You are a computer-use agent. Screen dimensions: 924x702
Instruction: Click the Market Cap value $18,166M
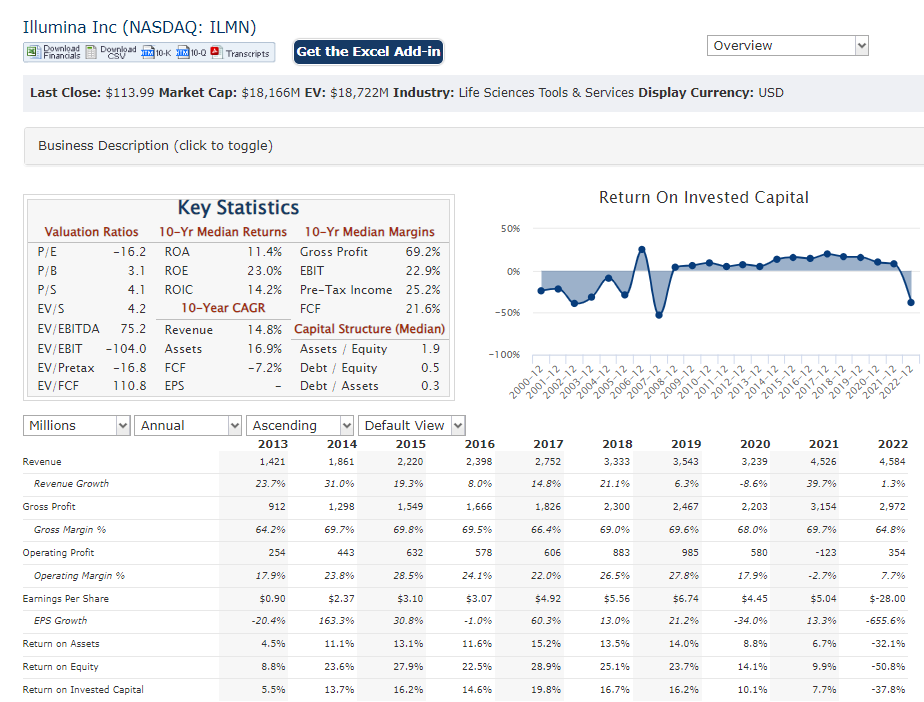270,93
